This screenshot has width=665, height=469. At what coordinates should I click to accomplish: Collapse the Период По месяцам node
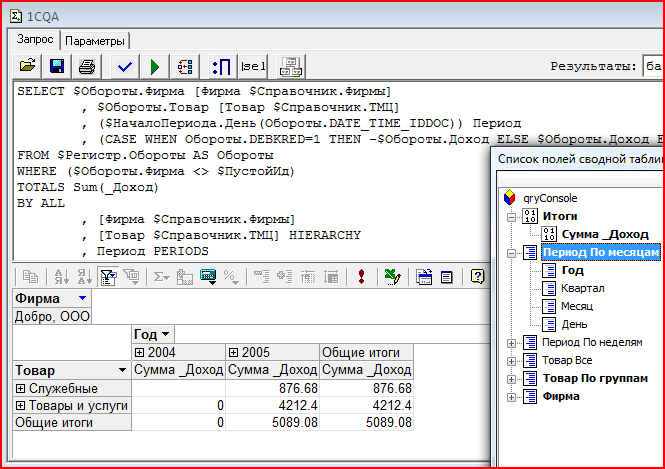[x=510, y=252]
